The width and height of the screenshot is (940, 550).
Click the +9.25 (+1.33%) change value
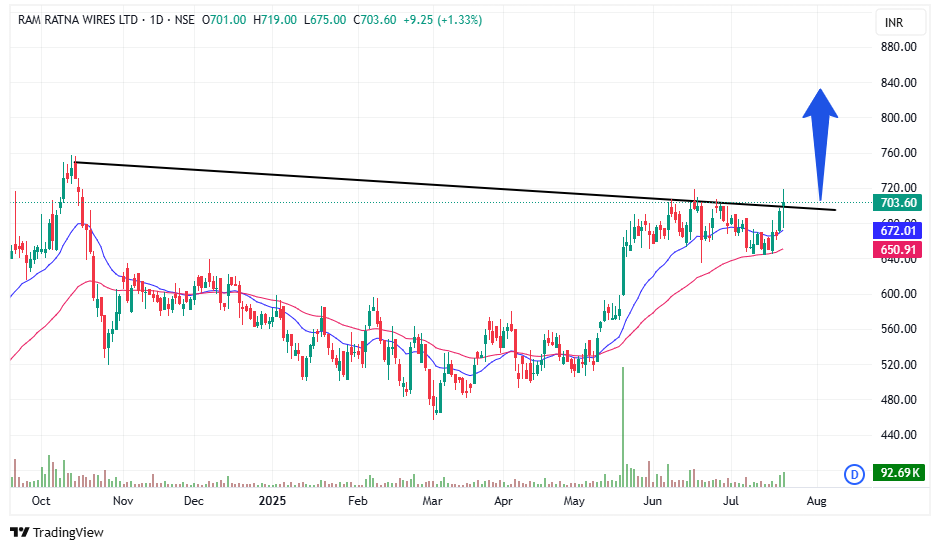pos(443,20)
